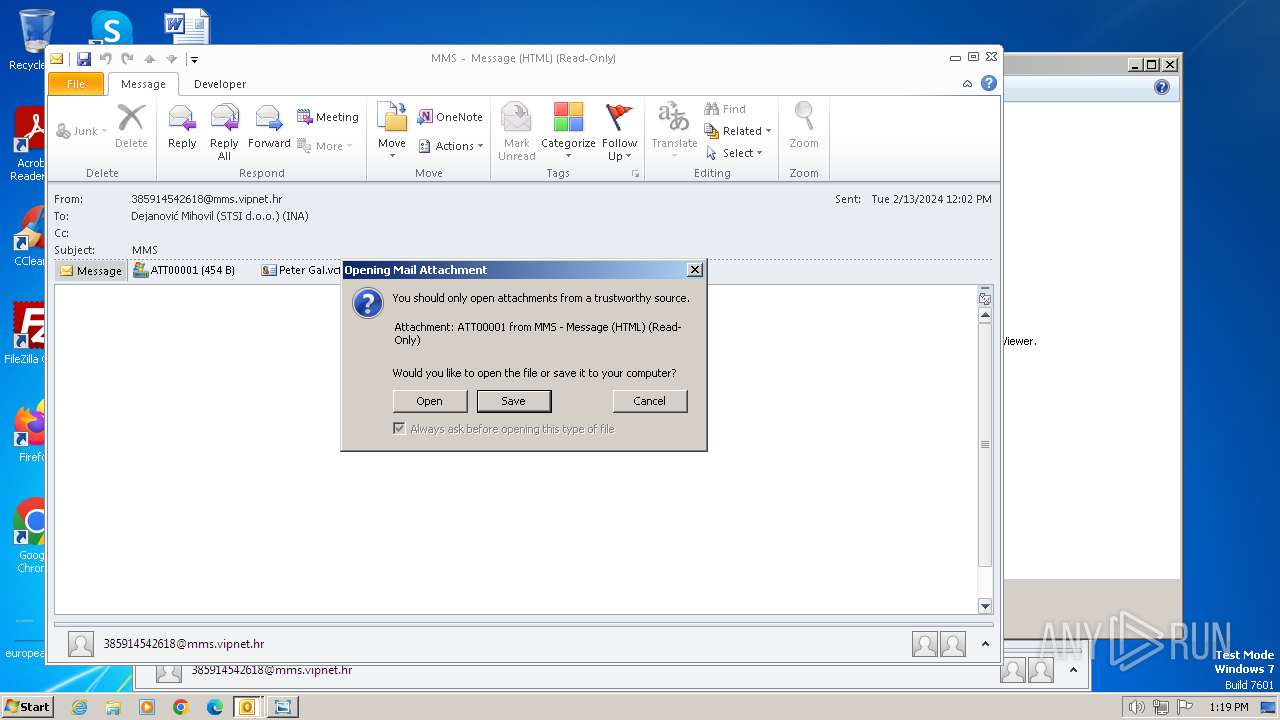The height and width of the screenshot is (720, 1280).
Task: Click the Save icon in quick access toolbar
Action: tap(84, 59)
